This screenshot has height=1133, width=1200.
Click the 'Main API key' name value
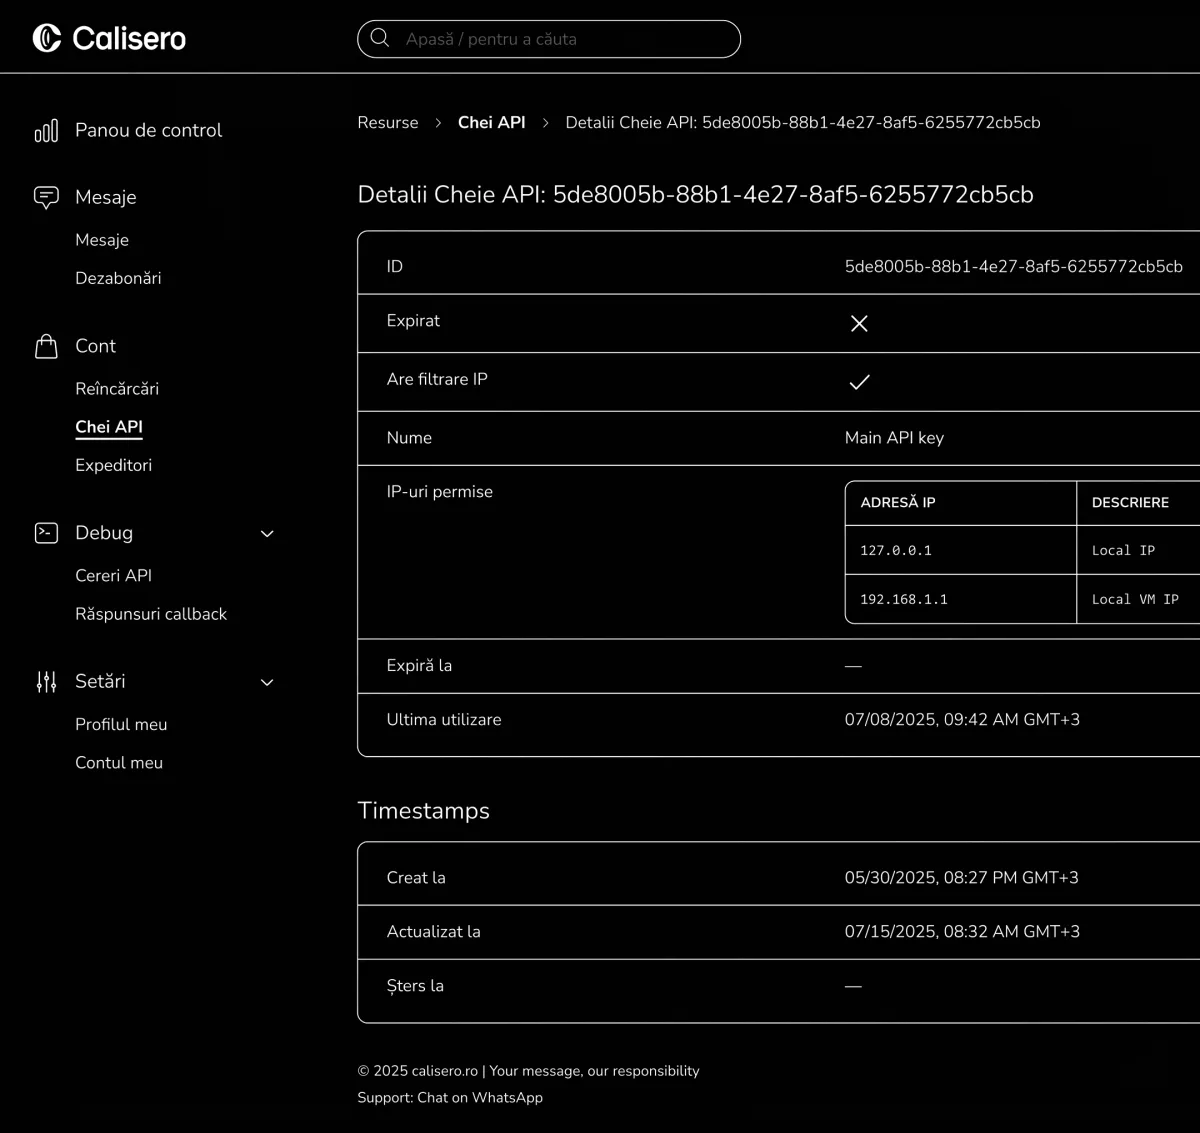[894, 438]
